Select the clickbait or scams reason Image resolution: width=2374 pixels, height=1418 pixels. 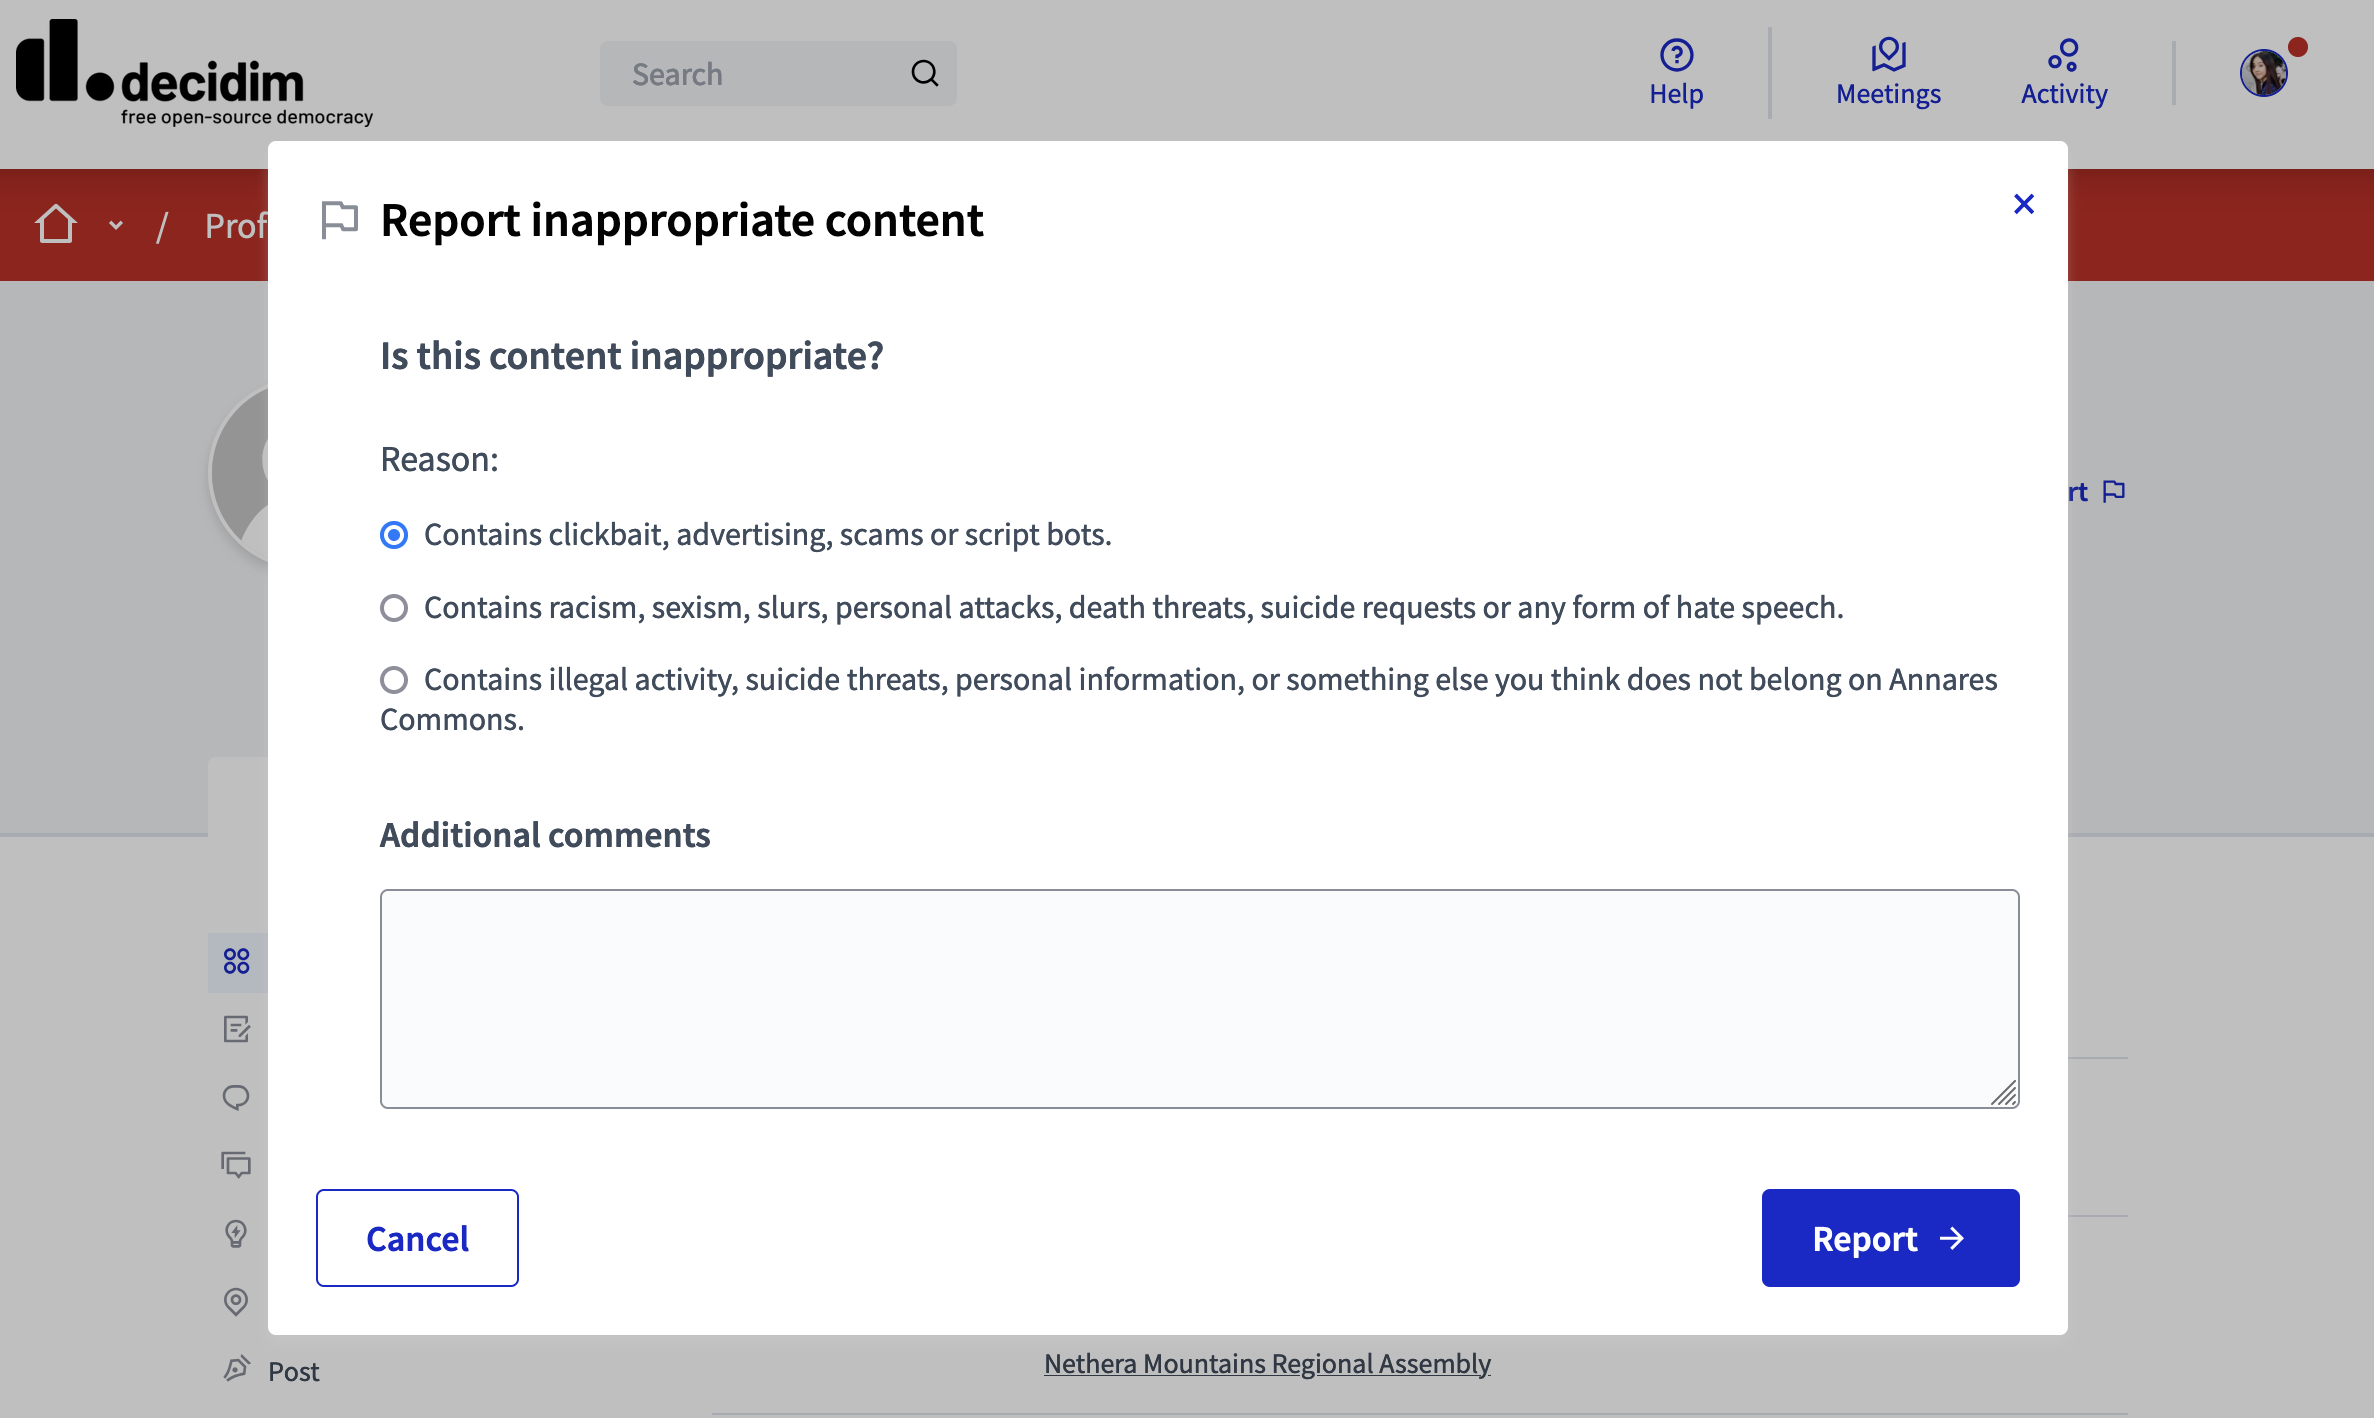[394, 535]
